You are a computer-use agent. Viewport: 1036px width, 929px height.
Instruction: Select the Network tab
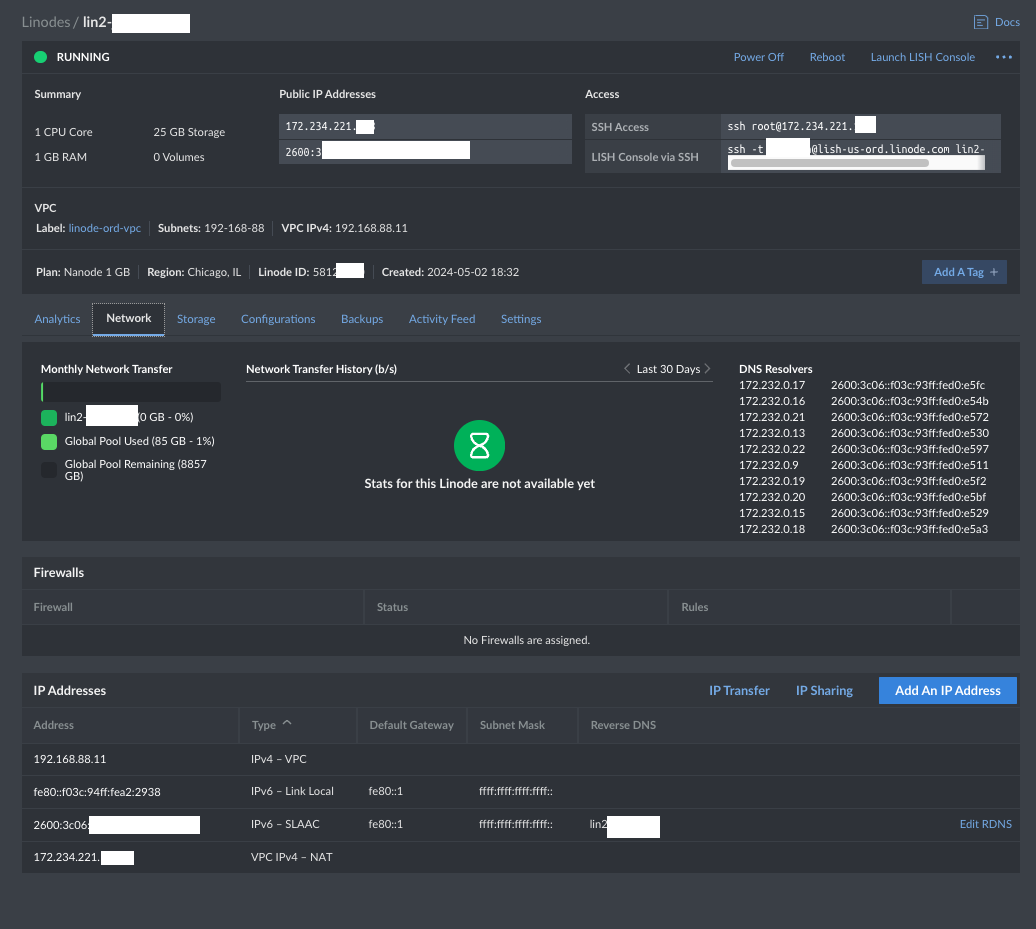(129, 318)
